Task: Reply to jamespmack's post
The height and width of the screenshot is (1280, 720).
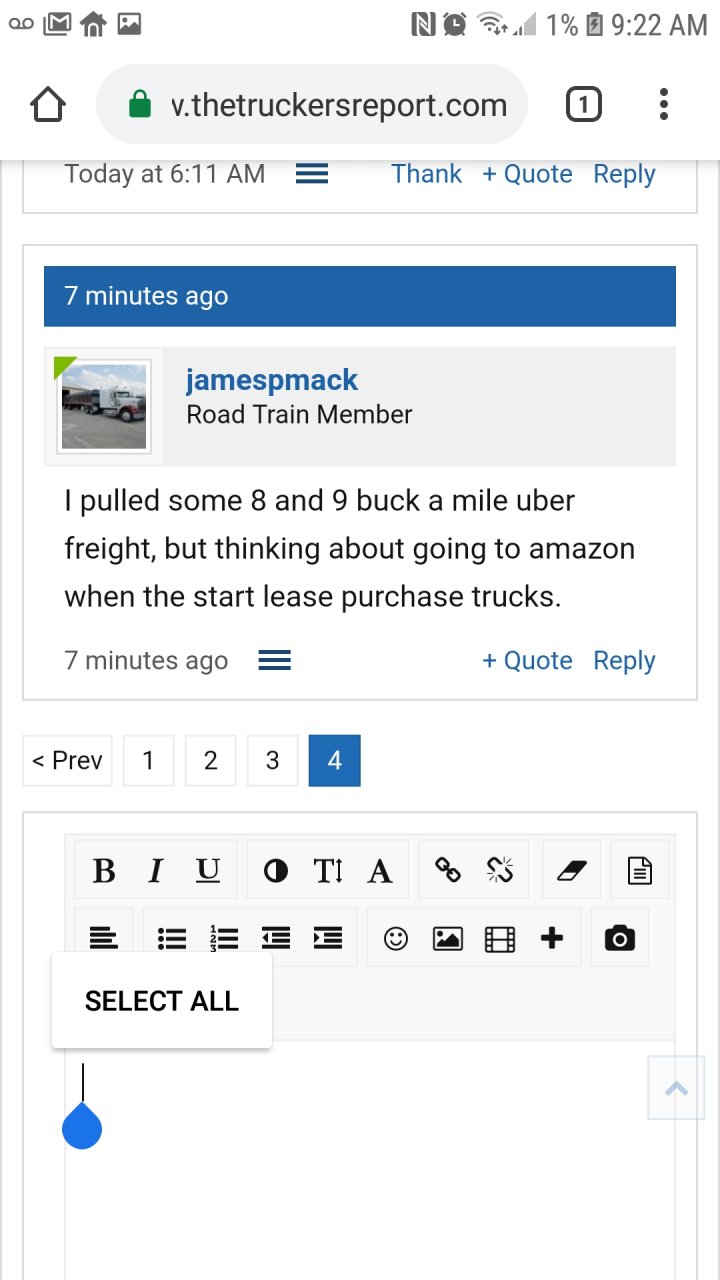Action: tap(624, 661)
